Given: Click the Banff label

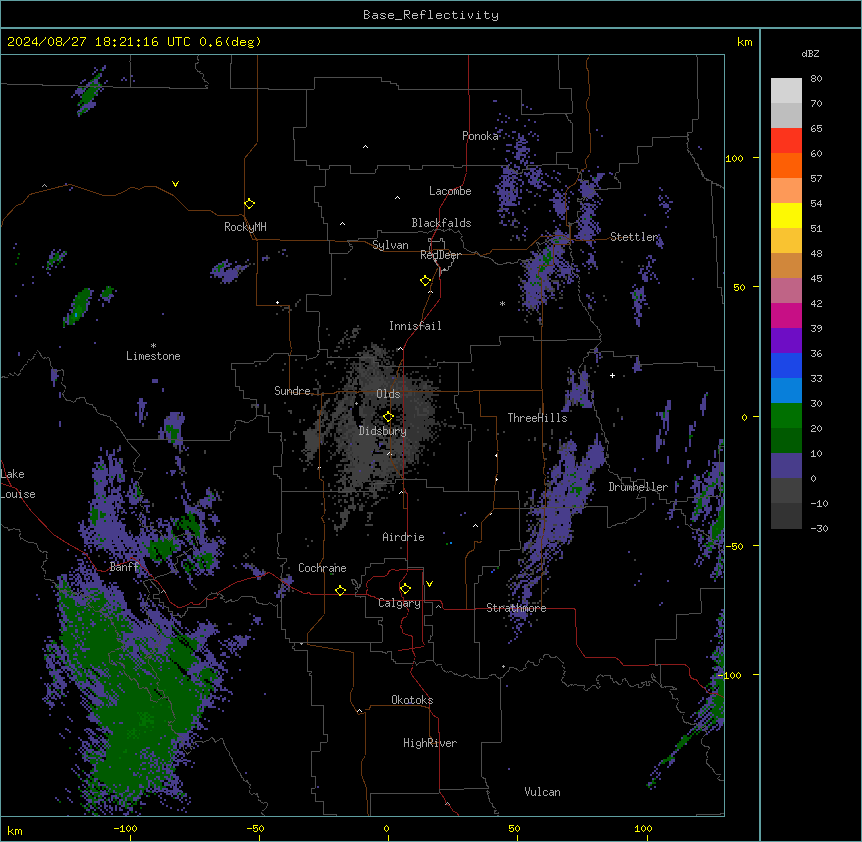Looking at the screenshot, I should coord(124,567).
